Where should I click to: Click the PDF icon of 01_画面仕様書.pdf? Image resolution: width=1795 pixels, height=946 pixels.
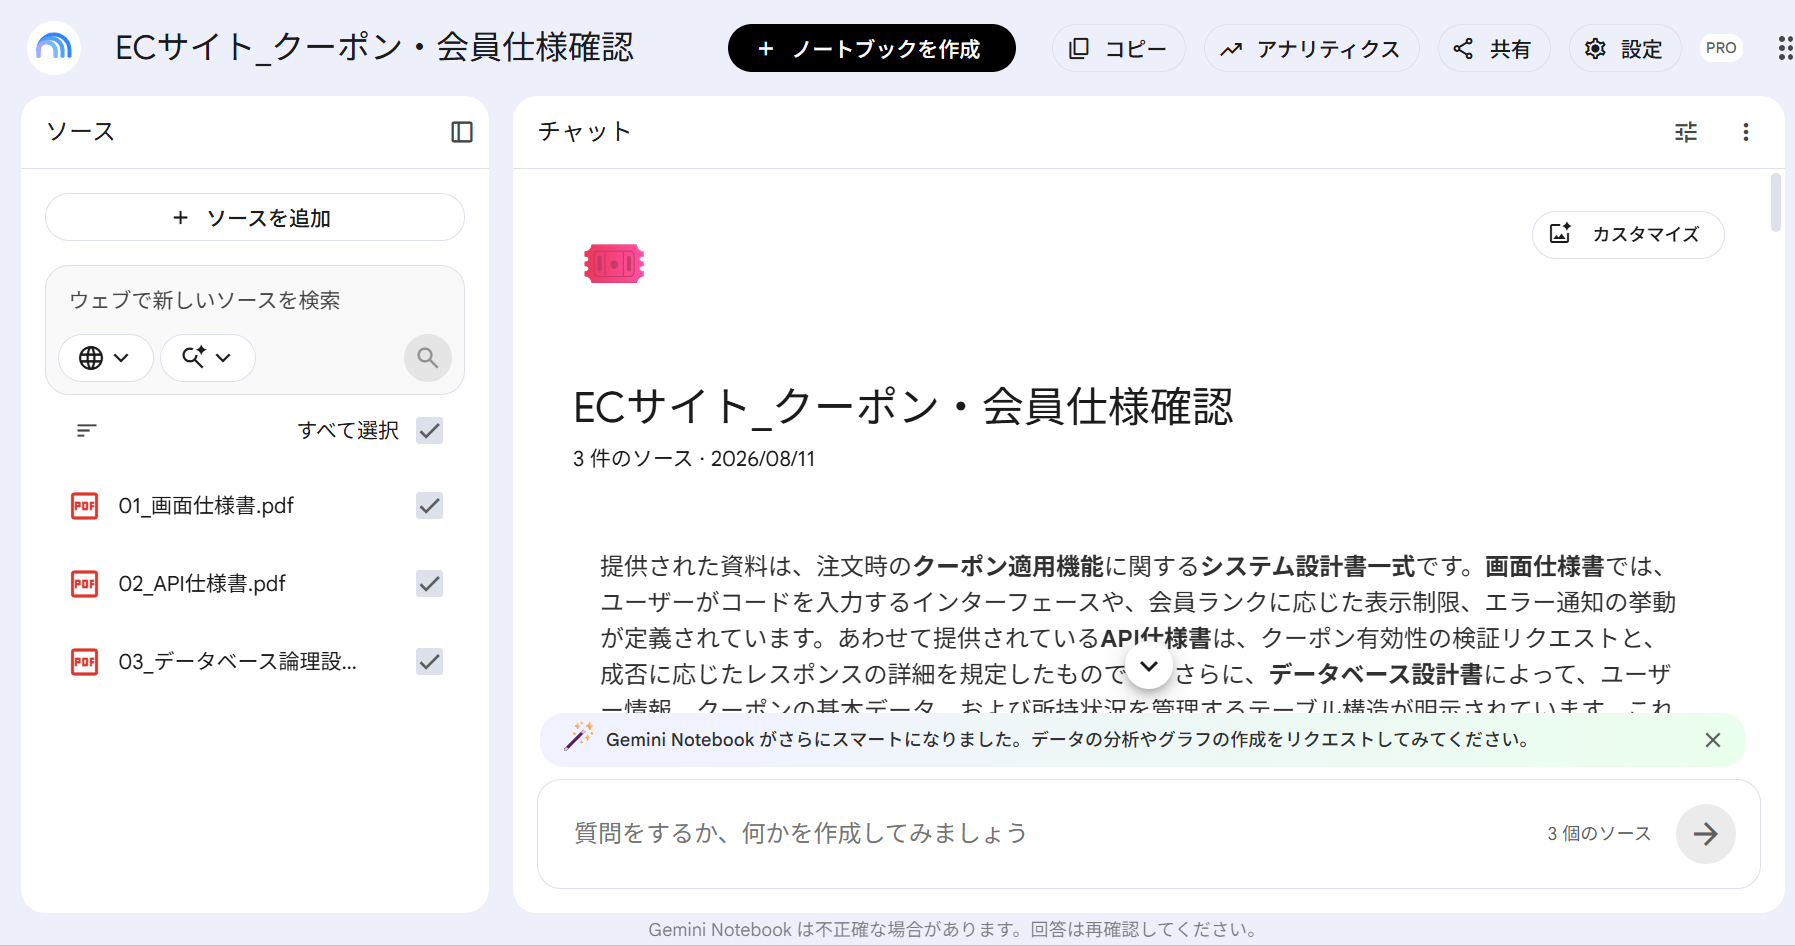85,506
